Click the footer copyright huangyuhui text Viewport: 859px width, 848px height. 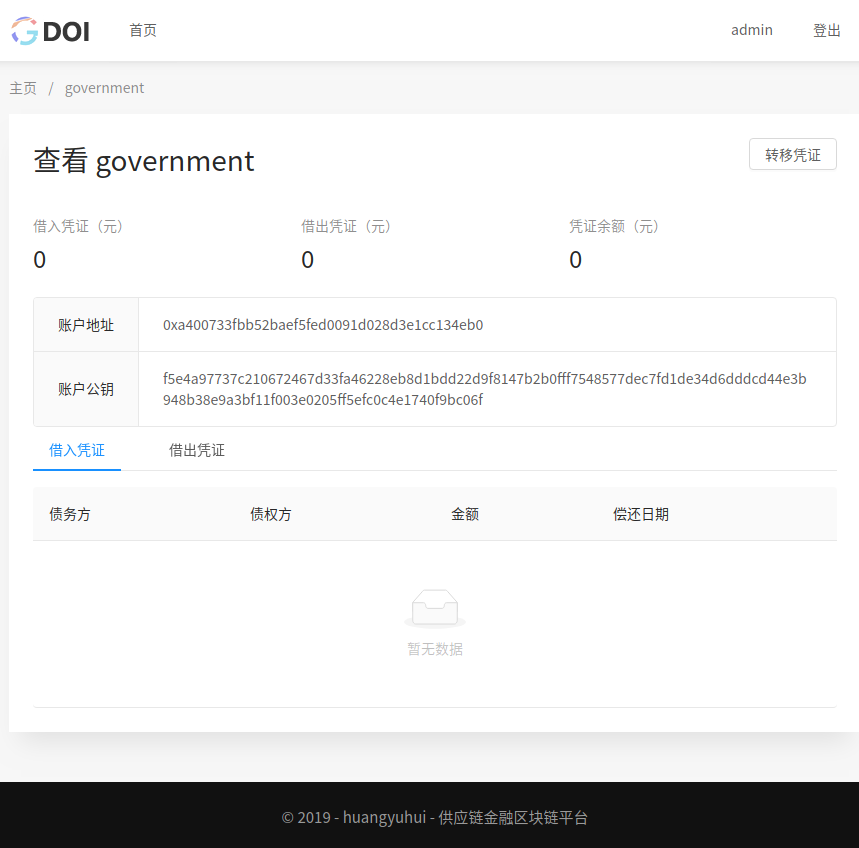pyautogui.click(x=434, y=817)
